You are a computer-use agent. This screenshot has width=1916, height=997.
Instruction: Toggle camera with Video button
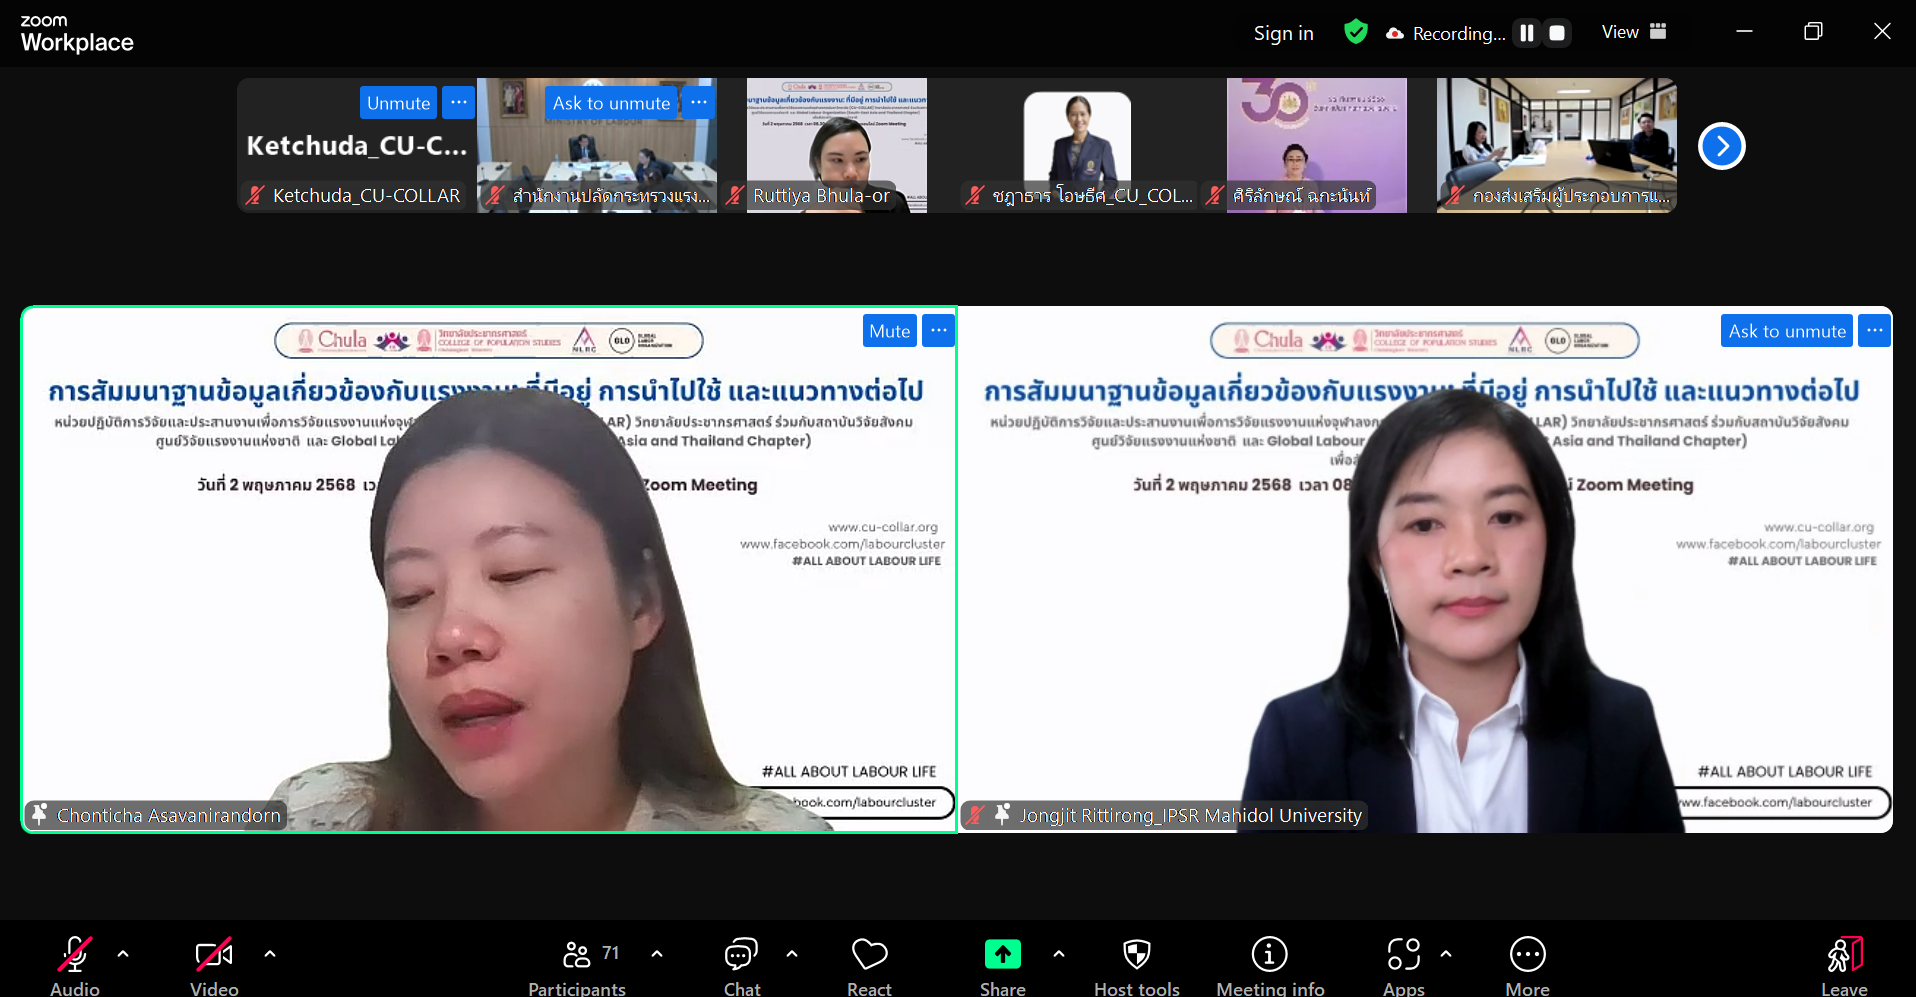click(x=214, y=956)
